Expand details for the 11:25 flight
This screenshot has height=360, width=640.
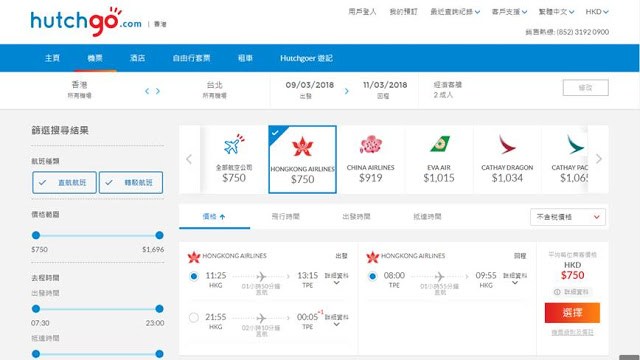click(x=336, y=278)
